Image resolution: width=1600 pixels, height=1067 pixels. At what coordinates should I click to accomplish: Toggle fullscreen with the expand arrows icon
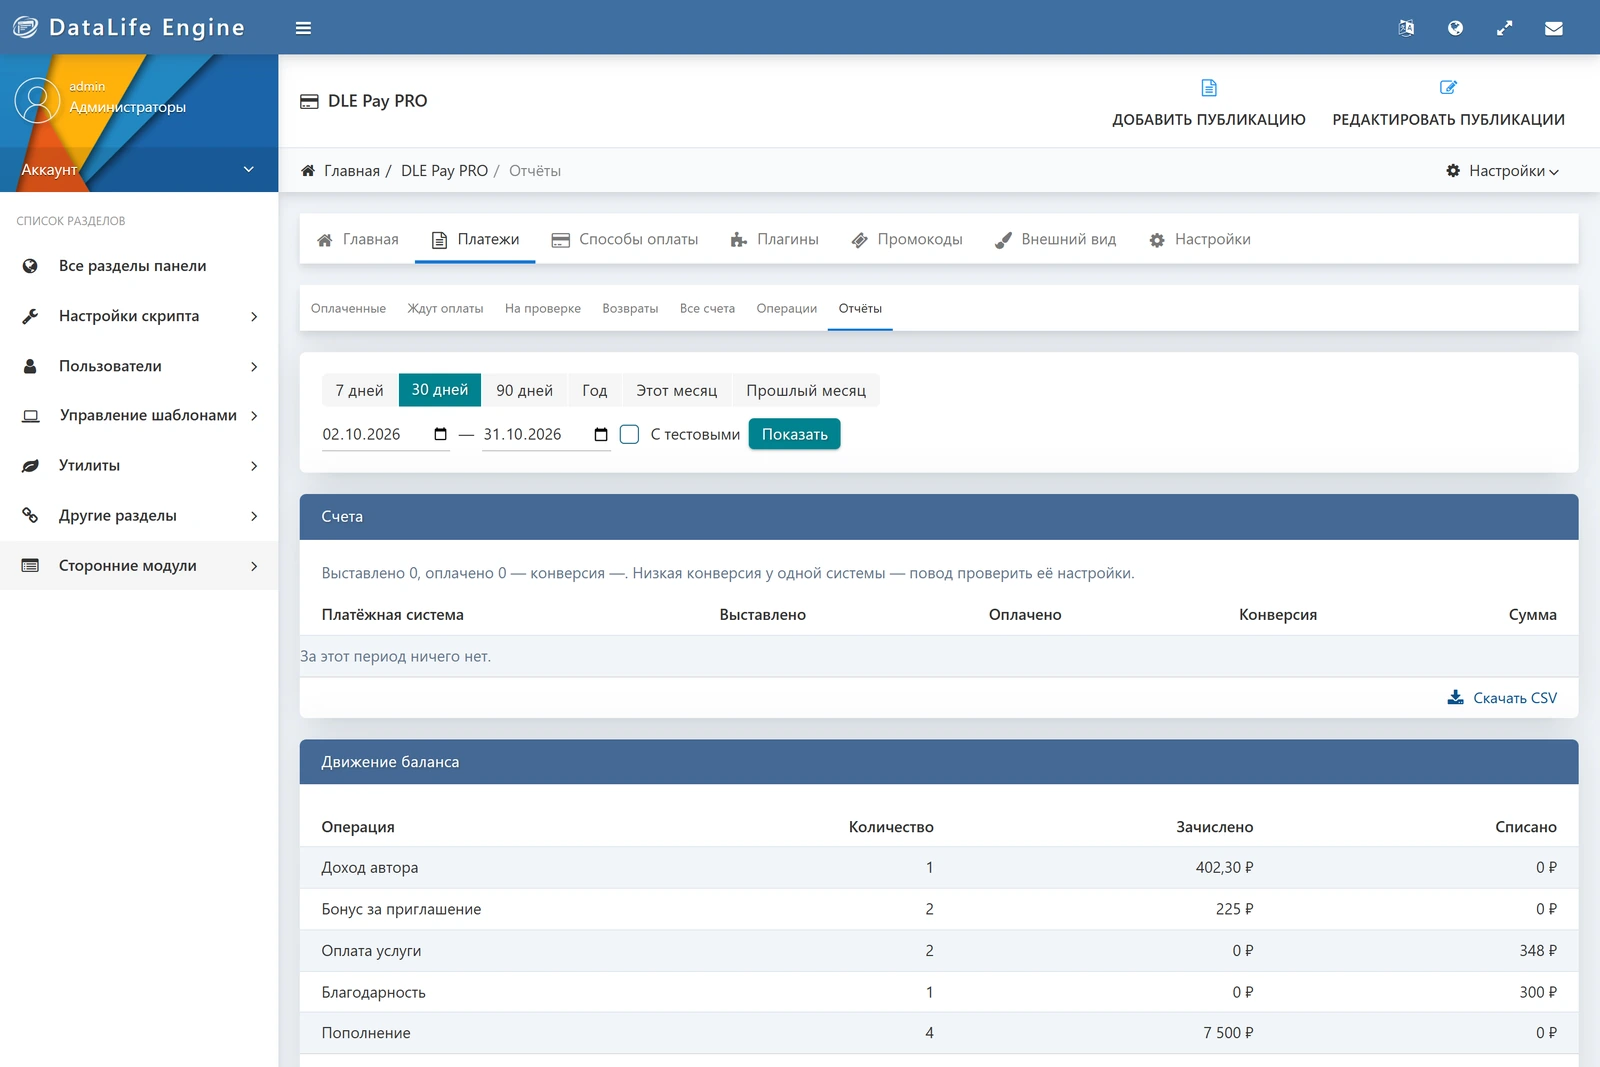(1504, 28)
